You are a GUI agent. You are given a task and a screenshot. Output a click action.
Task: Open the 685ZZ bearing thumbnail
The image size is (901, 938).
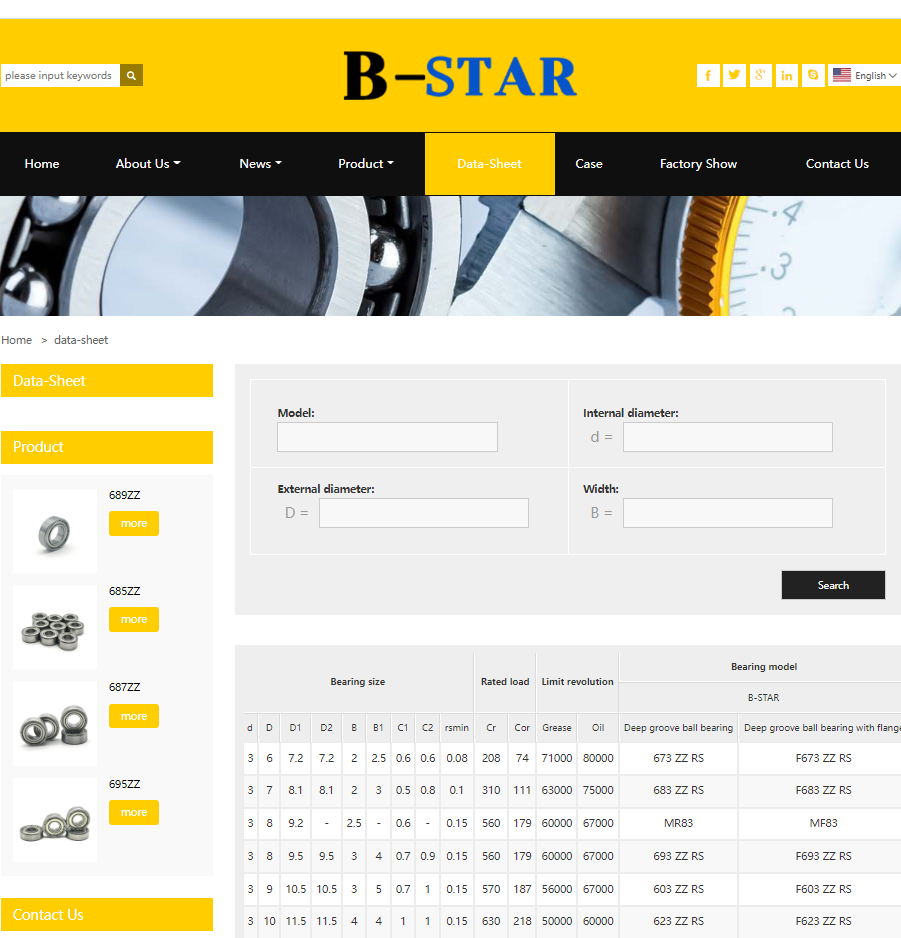(x=54, y=627)
